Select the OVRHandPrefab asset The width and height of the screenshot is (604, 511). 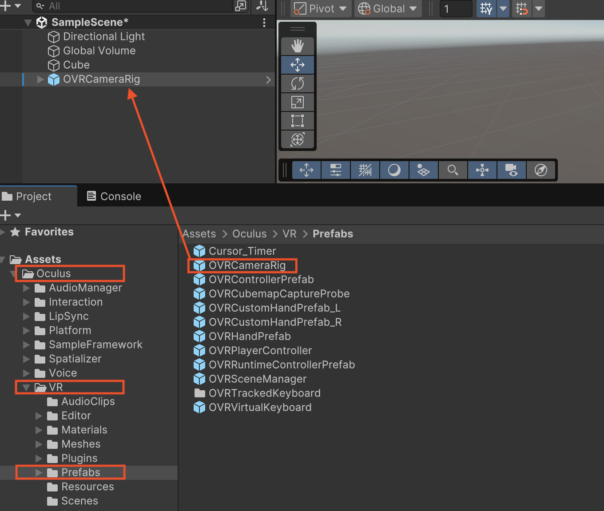(250, 336)
